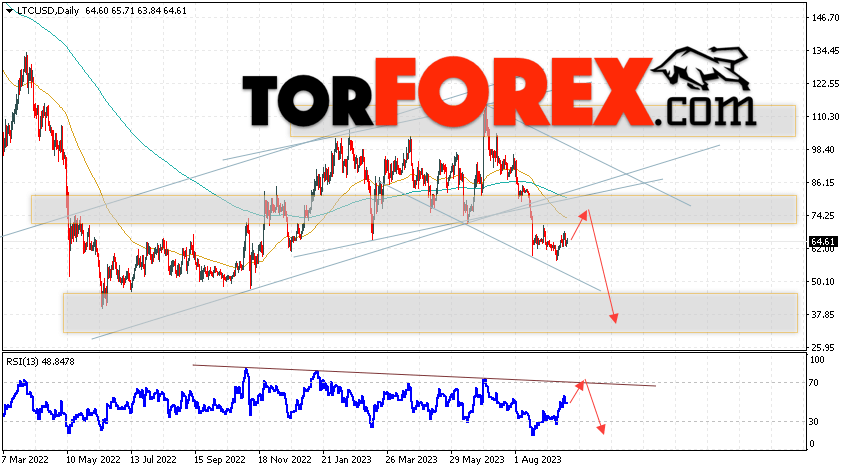The image size is (846, 471).
Task: Select the 21 Jan 2023 date label
Action: click(x=346, y=460)
